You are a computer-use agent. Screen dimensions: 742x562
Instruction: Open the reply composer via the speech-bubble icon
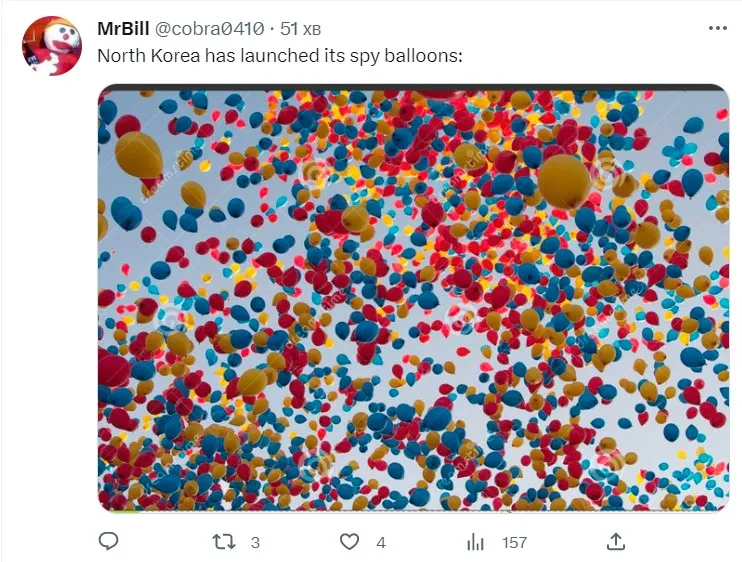click(x=109, y=541)
